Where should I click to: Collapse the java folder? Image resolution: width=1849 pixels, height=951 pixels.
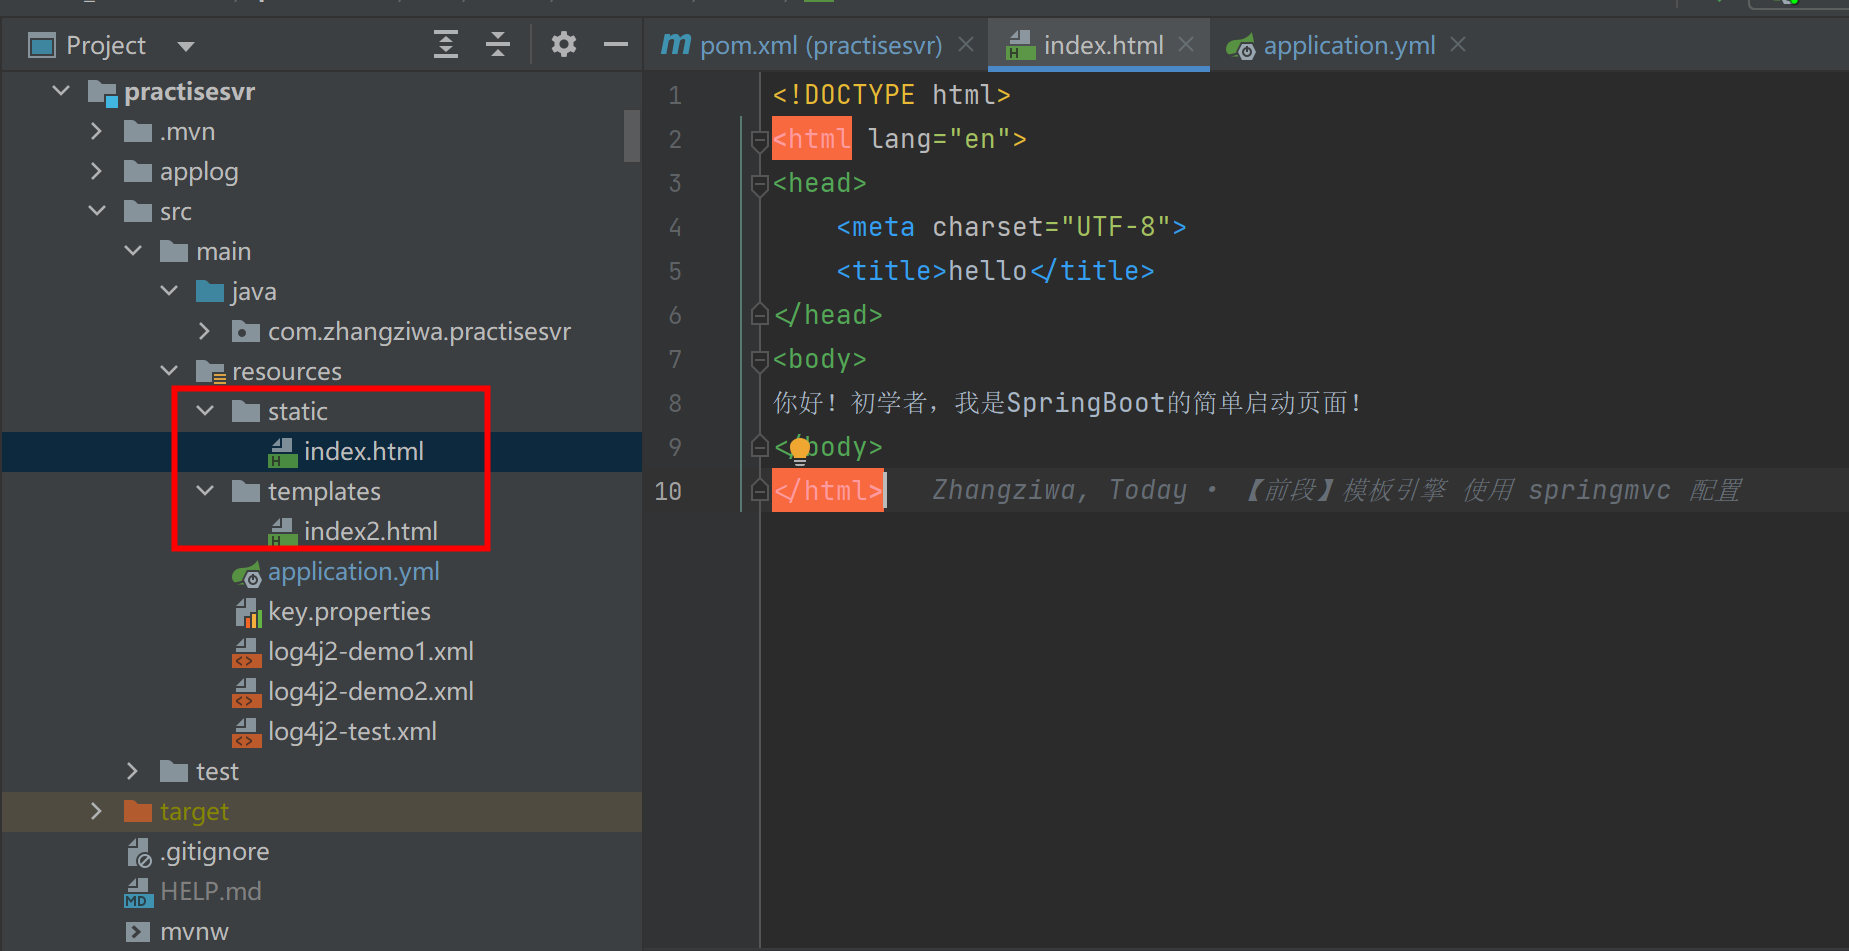tap(169, 291)
